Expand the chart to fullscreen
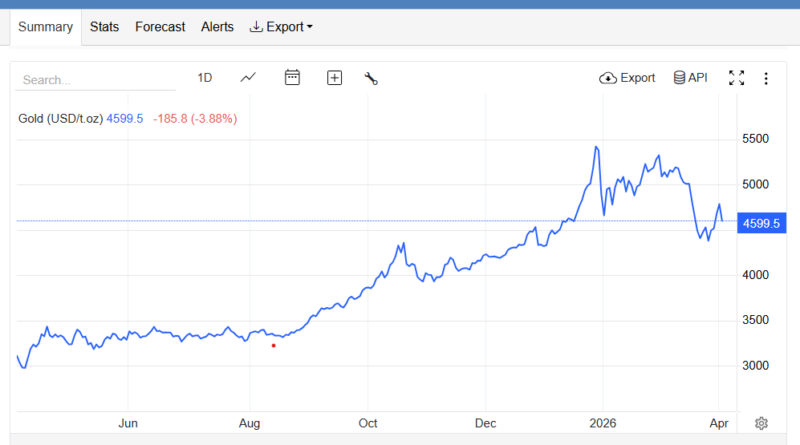The height and width of the screenshot is (445, 800). point(736,78)
